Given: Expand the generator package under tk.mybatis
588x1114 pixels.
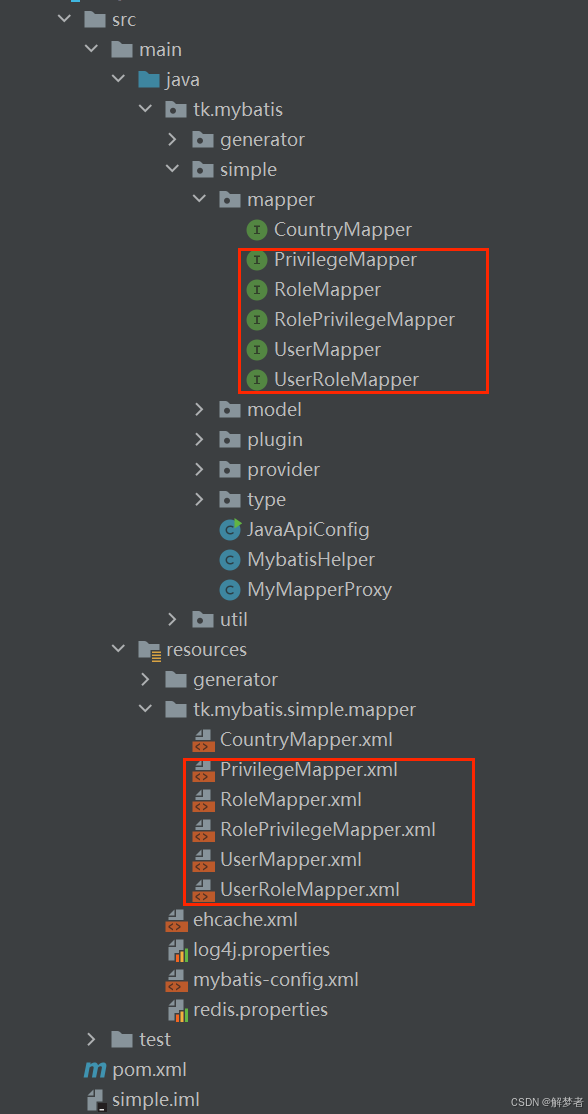Looking at the screenshot, I should (x=173, y=139).
